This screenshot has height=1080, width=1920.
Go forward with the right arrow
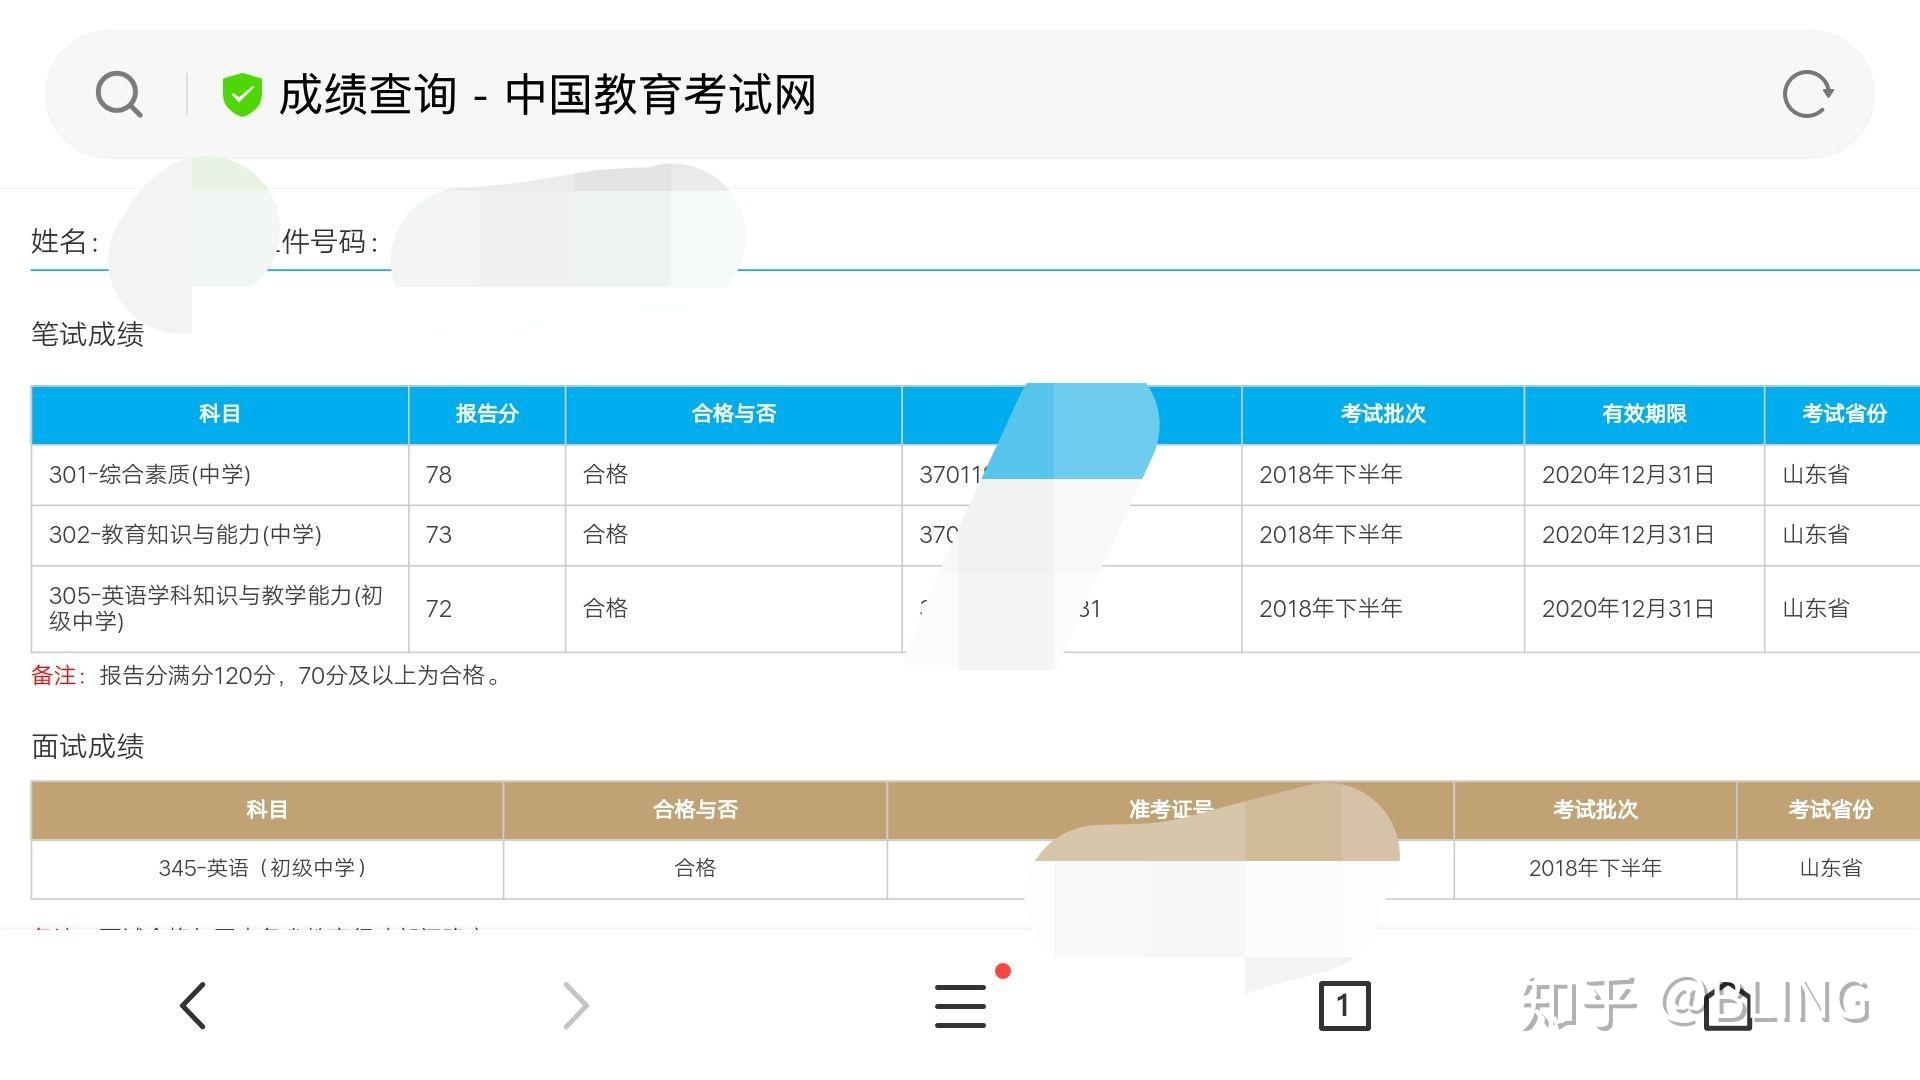pos(576,1005)
